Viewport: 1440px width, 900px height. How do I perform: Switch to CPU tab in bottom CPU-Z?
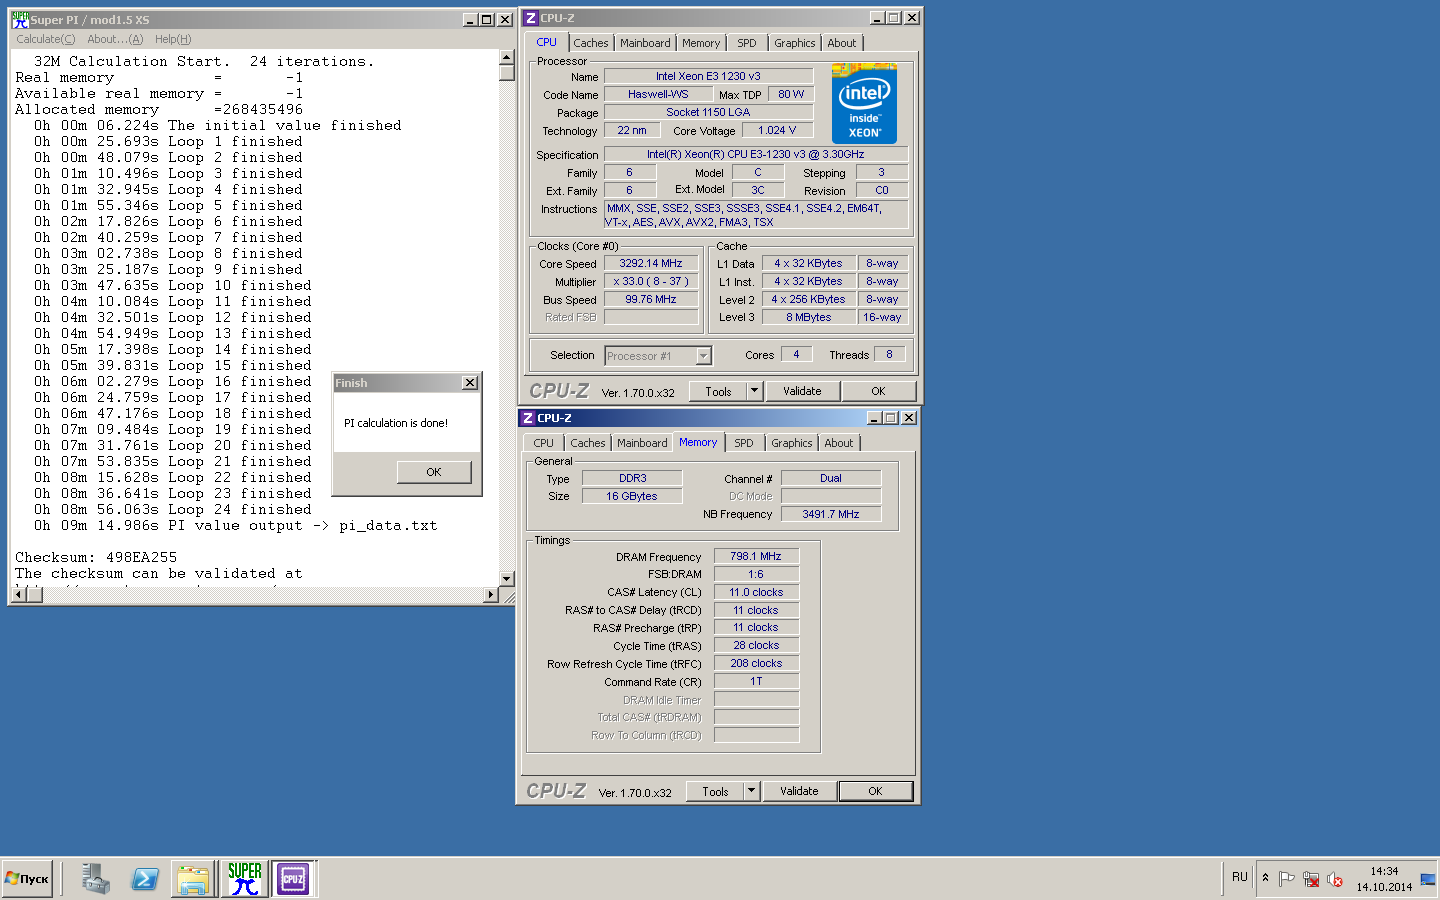point(543,443)
